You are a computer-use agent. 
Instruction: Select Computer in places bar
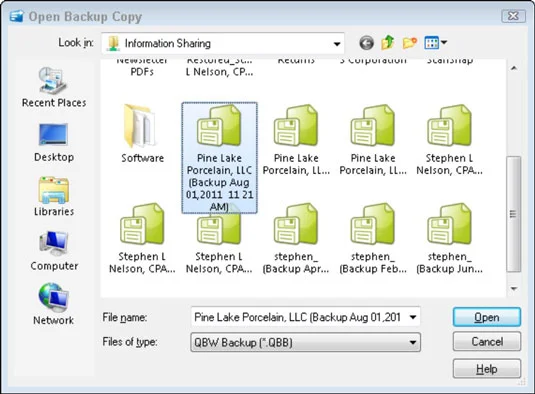(x=54, y=251)
